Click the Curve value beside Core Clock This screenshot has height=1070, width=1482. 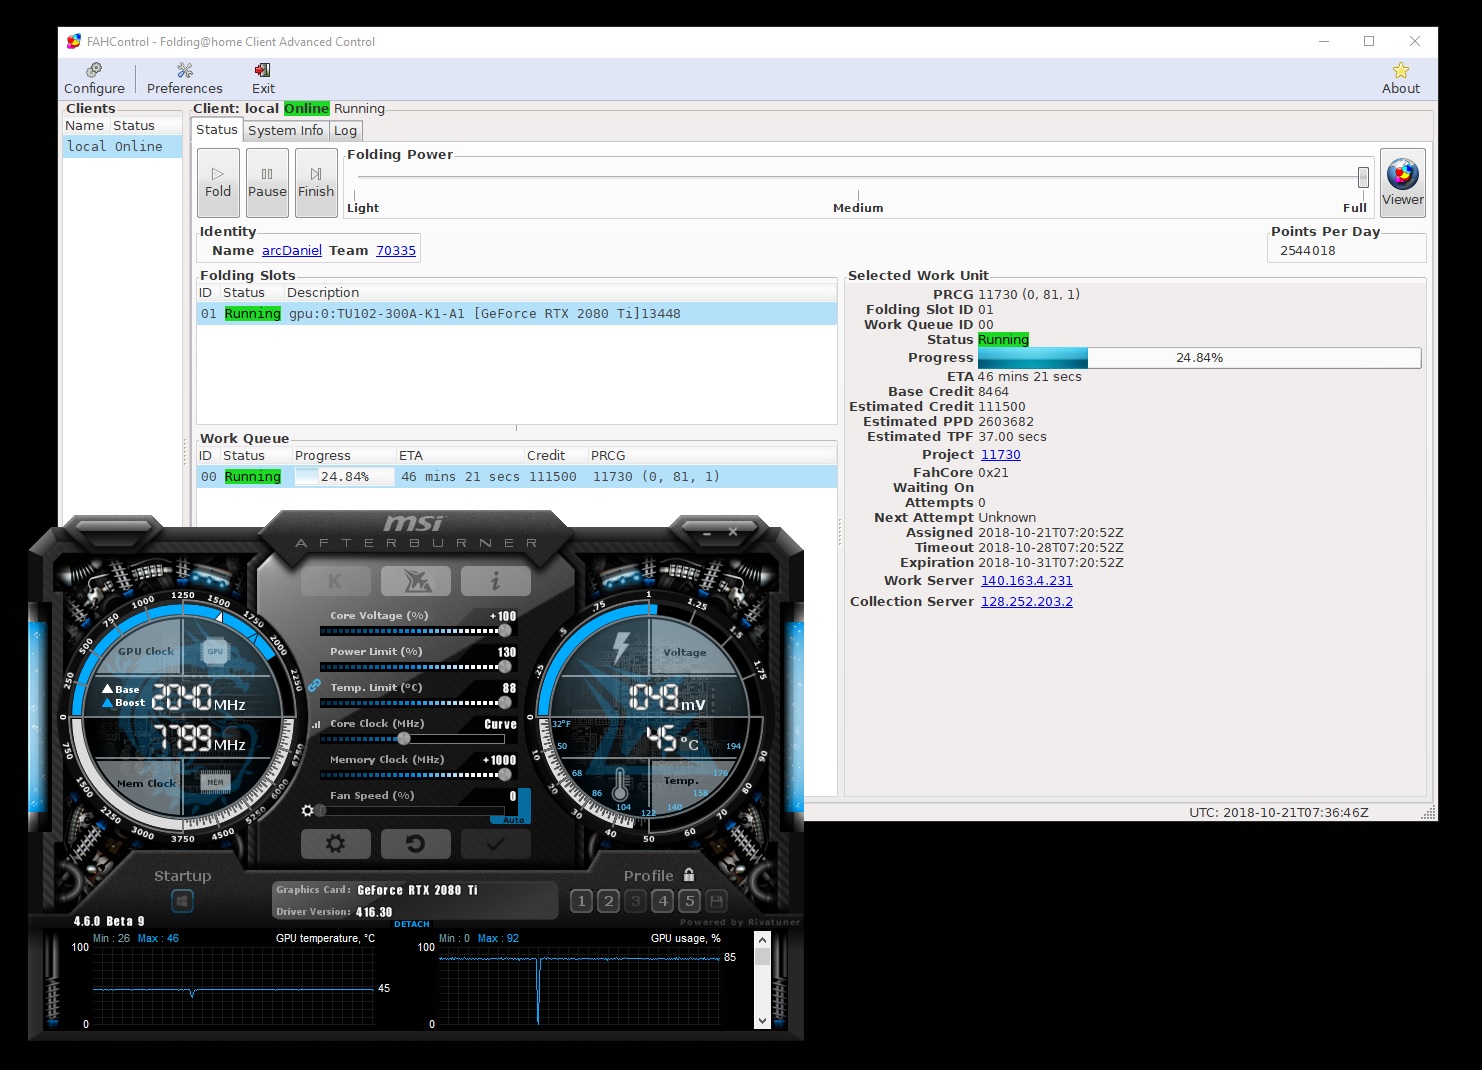[501, 725]
